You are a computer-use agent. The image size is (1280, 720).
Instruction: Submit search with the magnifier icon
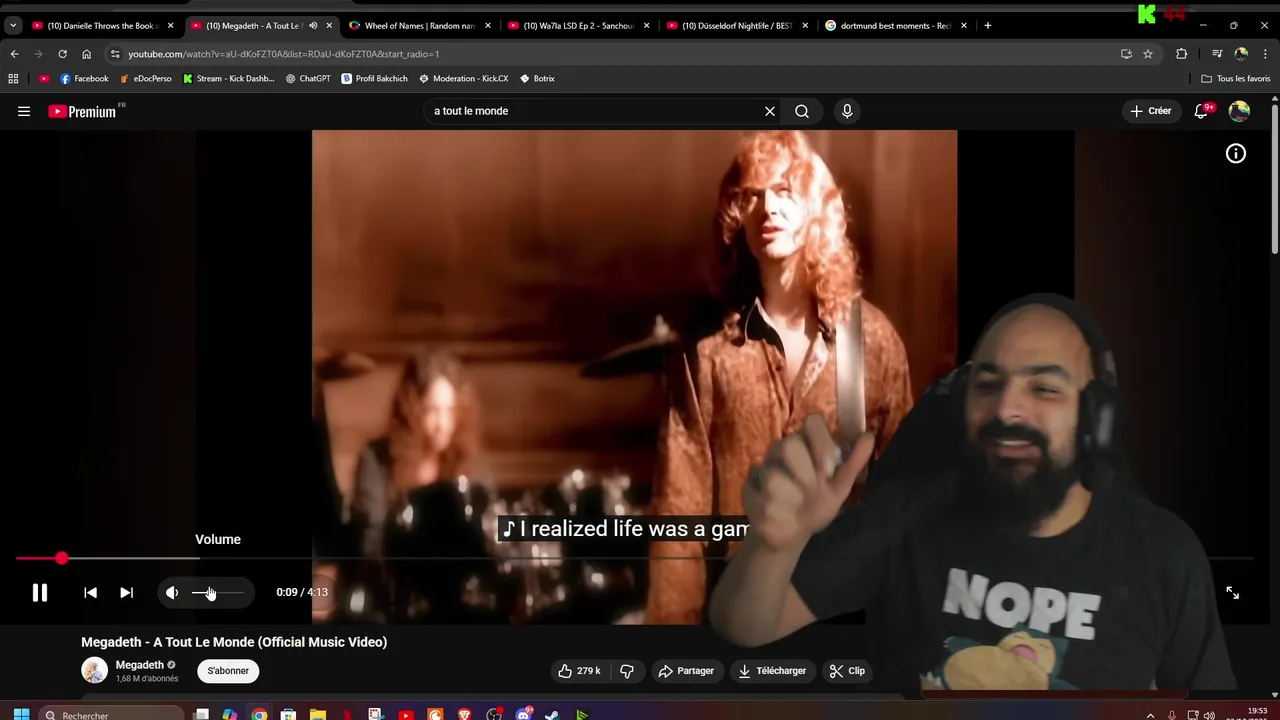802,111
